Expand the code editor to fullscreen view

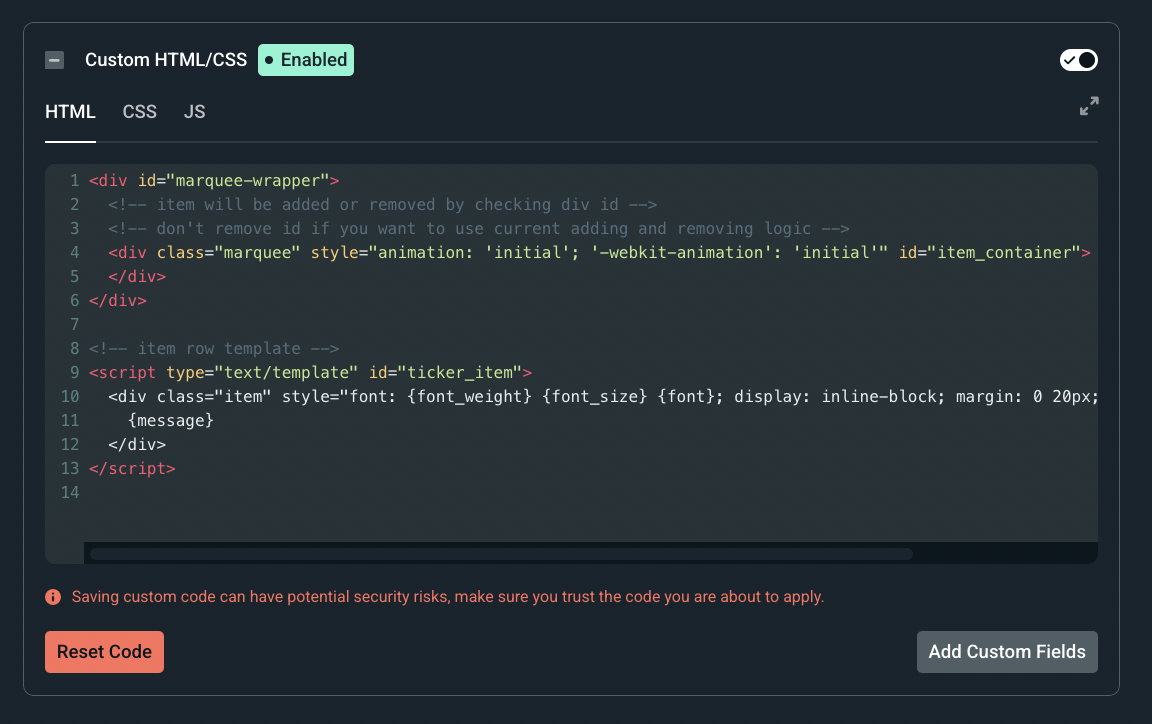[1089, 106]
